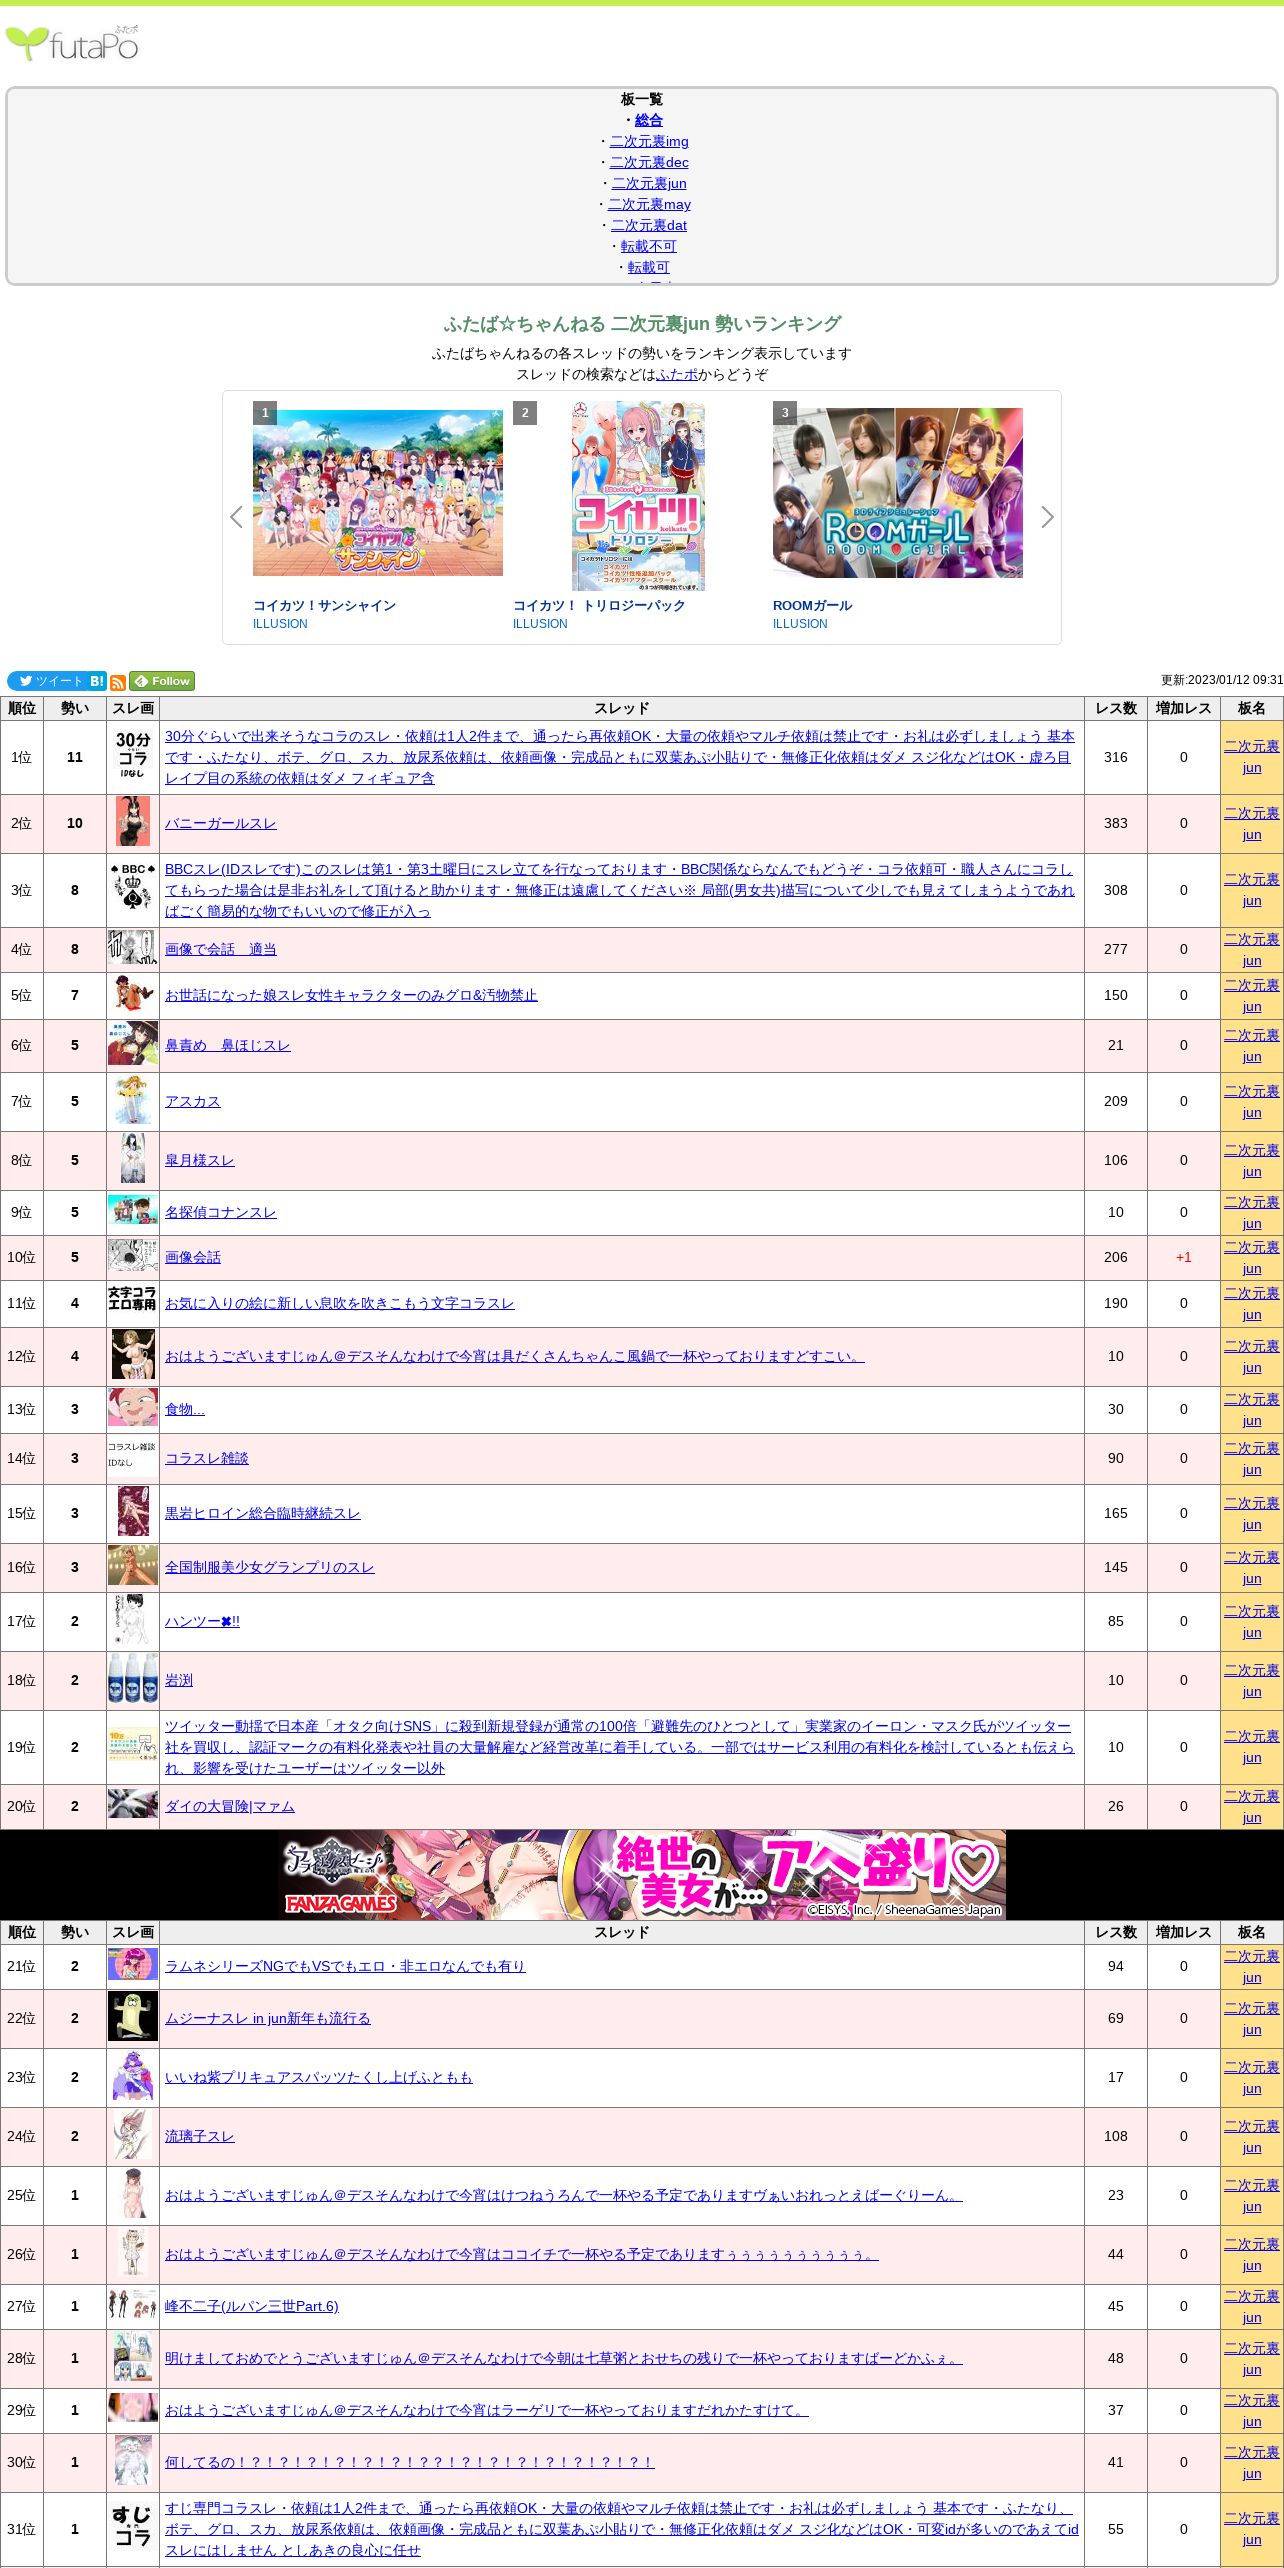Open thread ダイの大冒険|マァム
The image size is (1284, 2568).
[x=229, y=1806]
